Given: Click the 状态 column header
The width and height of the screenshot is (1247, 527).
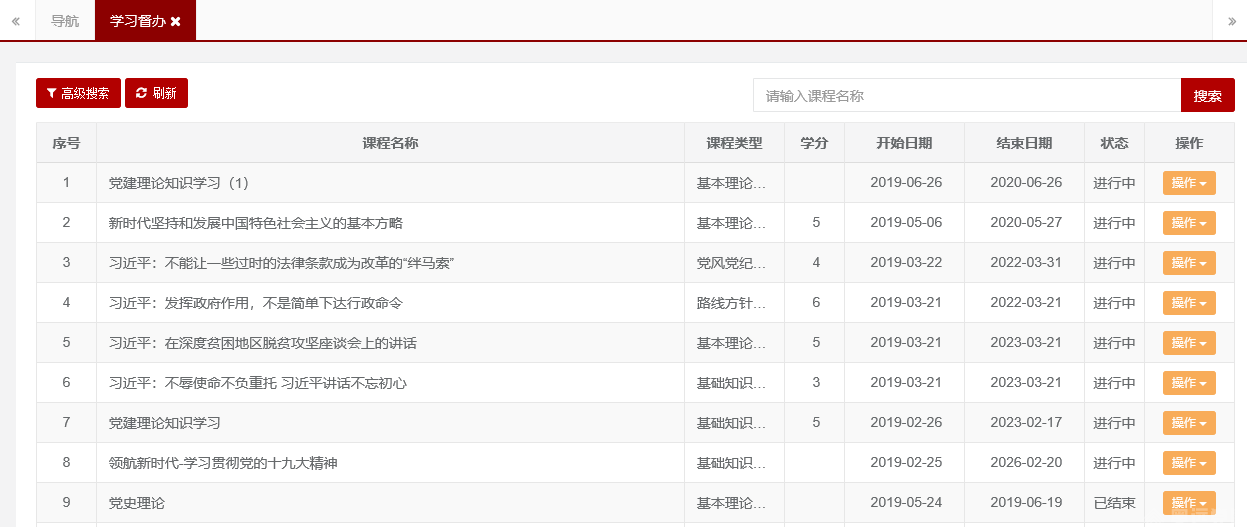Looking at the screenshot, I should click(x=1114, y=143).
